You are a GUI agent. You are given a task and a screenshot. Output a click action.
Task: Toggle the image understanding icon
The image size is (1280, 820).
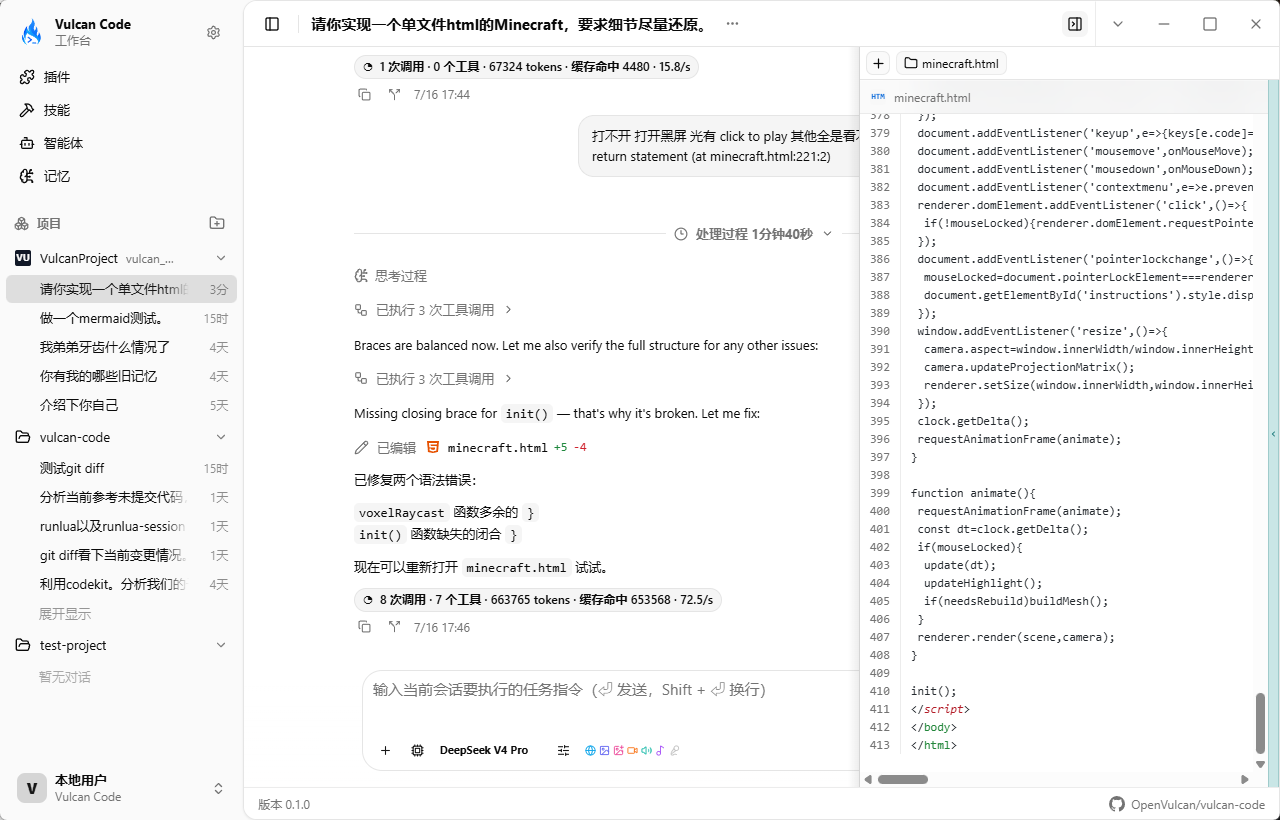tap(604, 750)
